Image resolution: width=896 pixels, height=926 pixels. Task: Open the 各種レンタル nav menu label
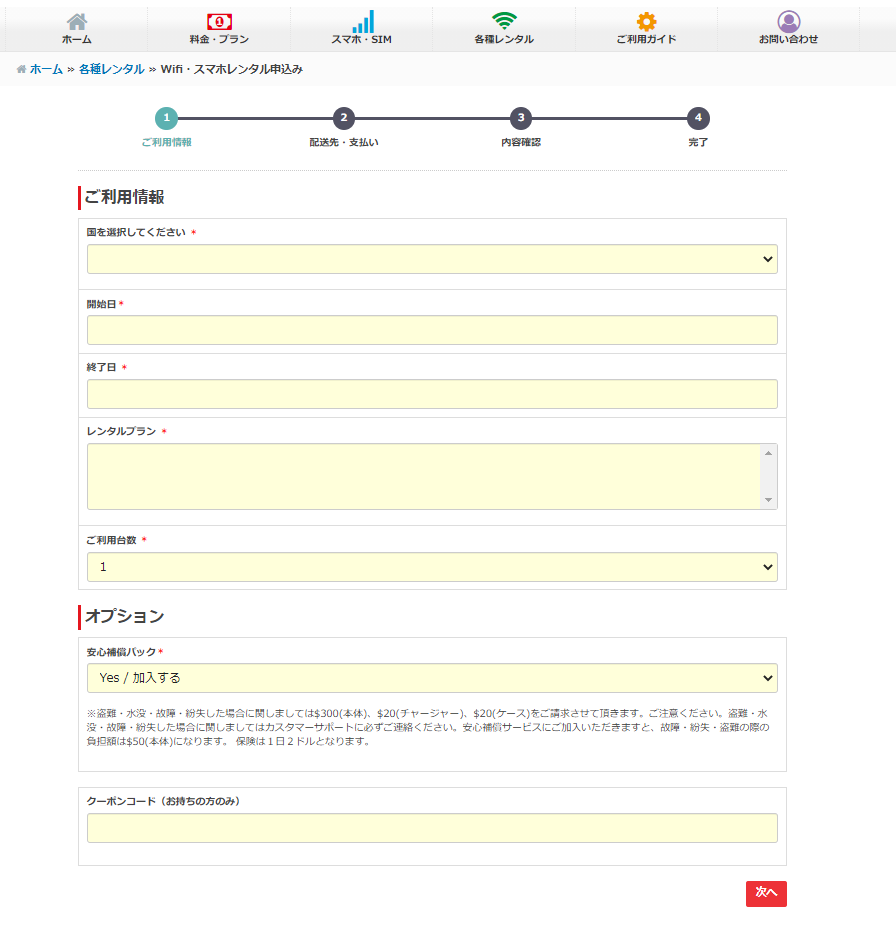pyautogui.click(x=504, y=40)
